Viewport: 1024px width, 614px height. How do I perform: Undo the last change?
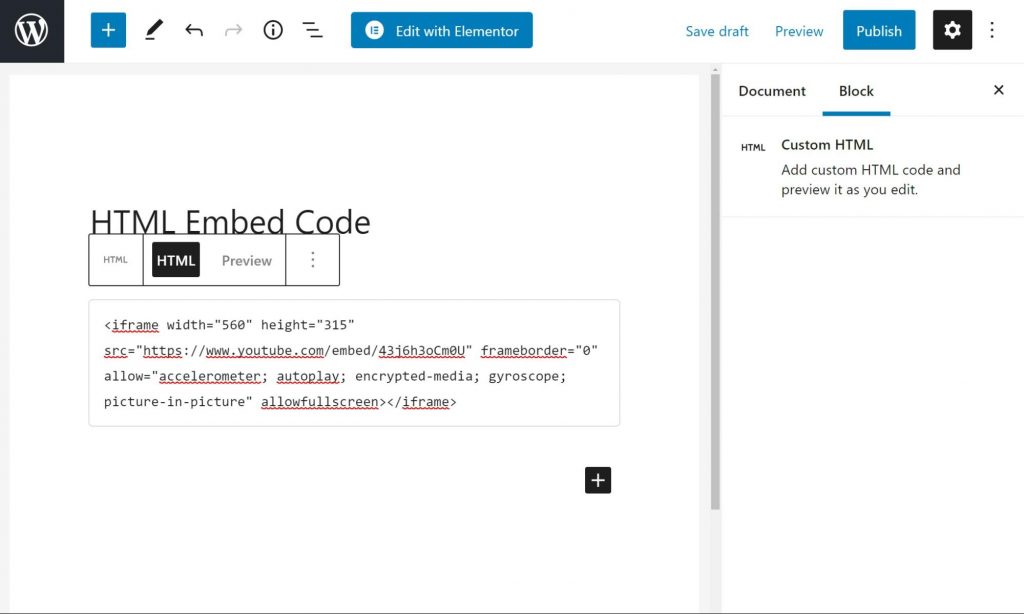tap(194, 31)
